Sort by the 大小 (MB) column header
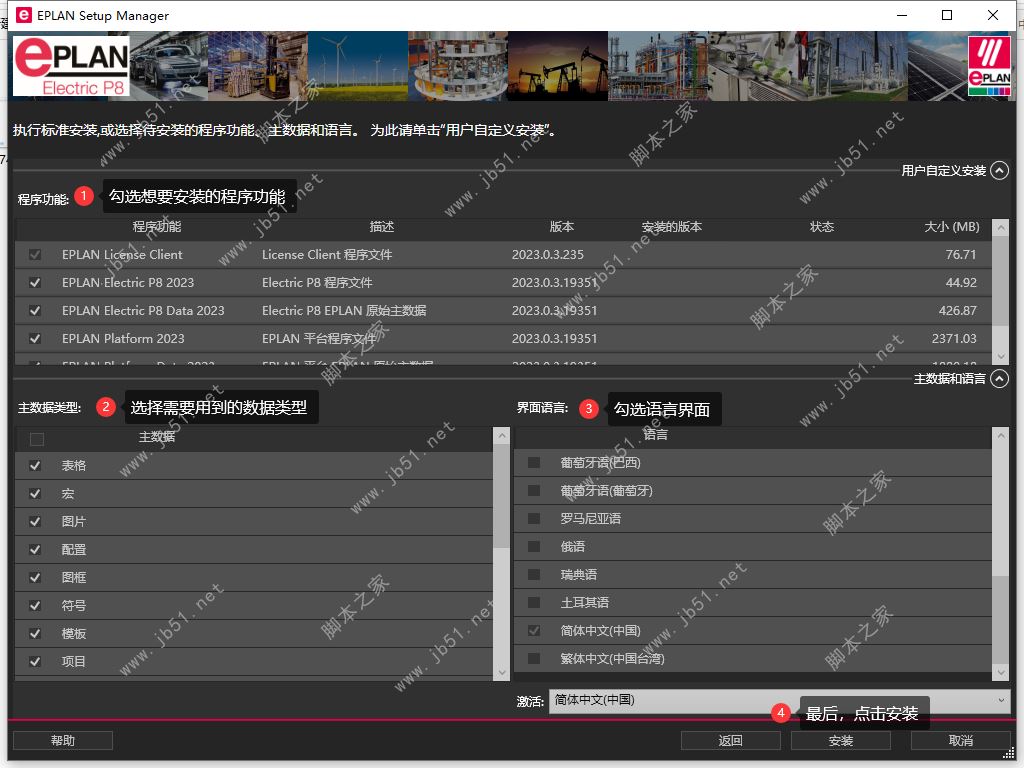 952,227
